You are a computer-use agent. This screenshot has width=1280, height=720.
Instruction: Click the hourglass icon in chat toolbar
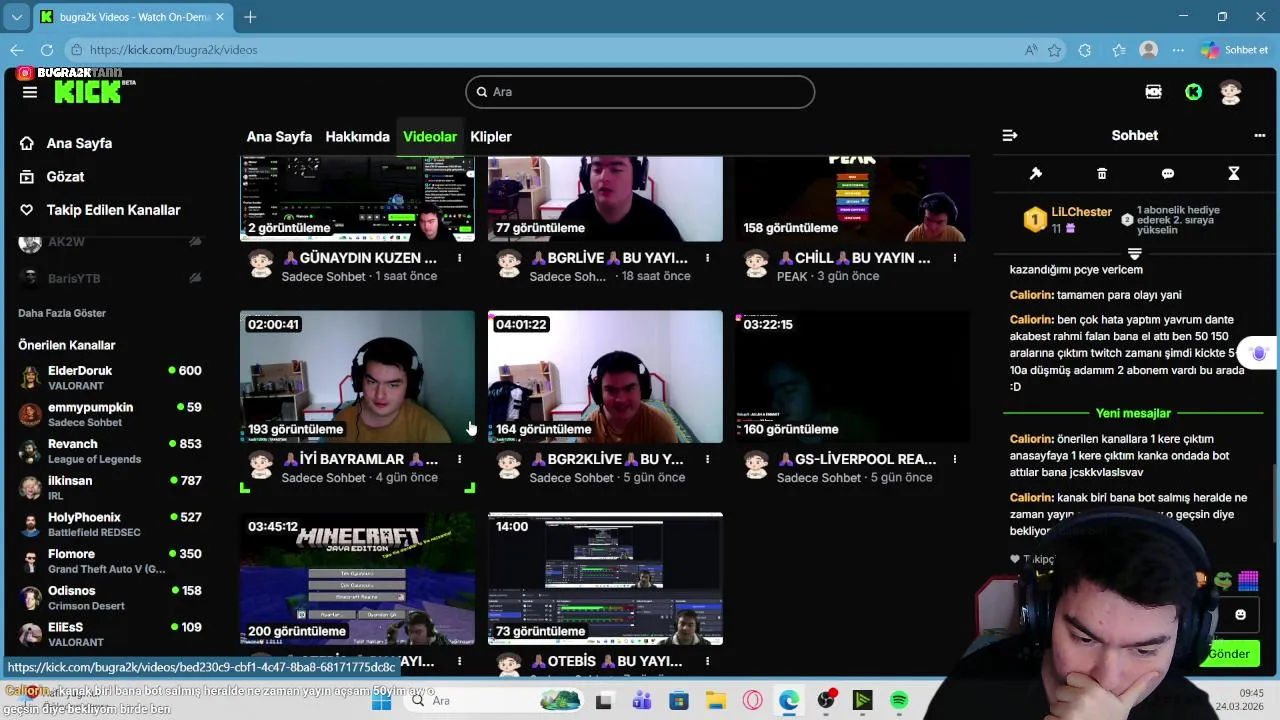tap(1234, 173)
